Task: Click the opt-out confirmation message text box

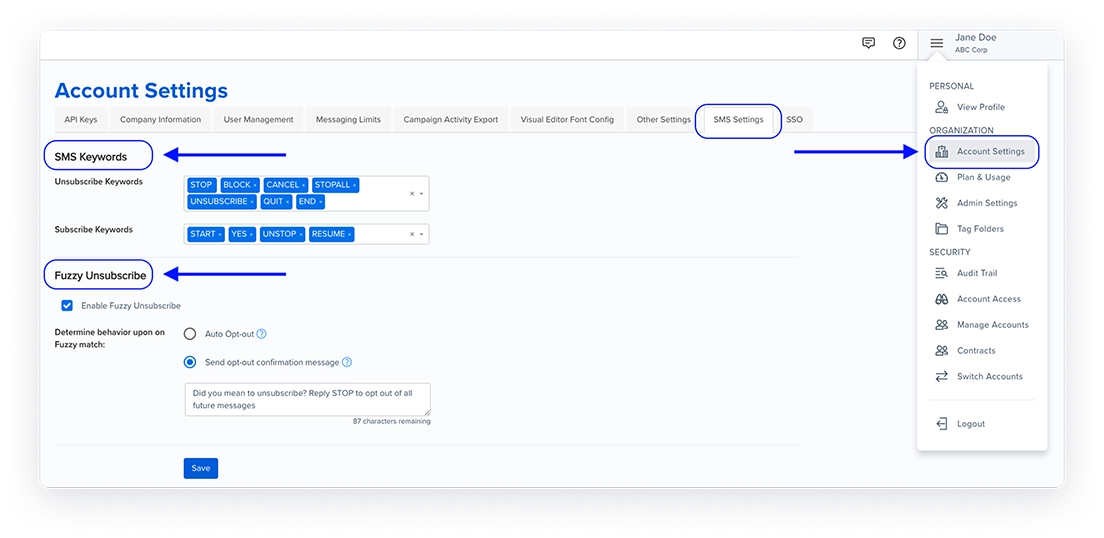Action: point(307,398)
